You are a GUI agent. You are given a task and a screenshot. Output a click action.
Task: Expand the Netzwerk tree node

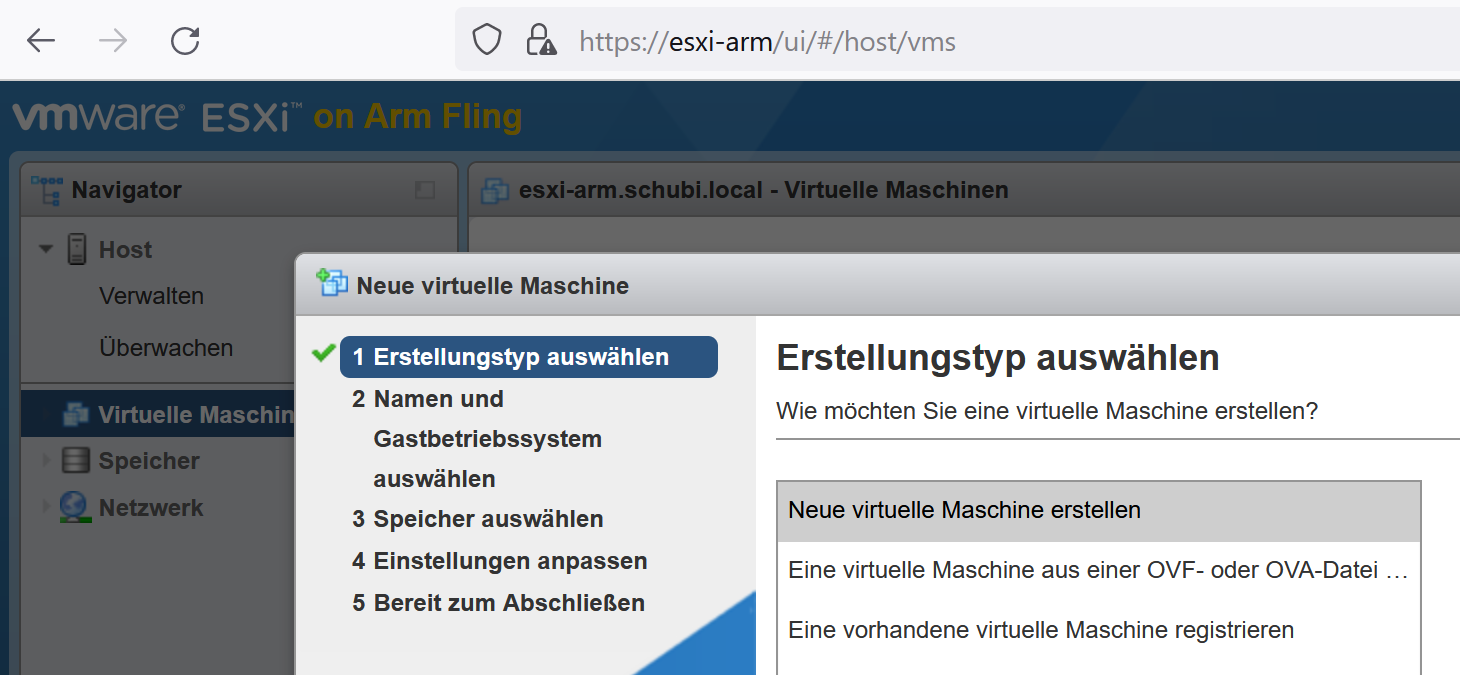[x=44, y=507]
